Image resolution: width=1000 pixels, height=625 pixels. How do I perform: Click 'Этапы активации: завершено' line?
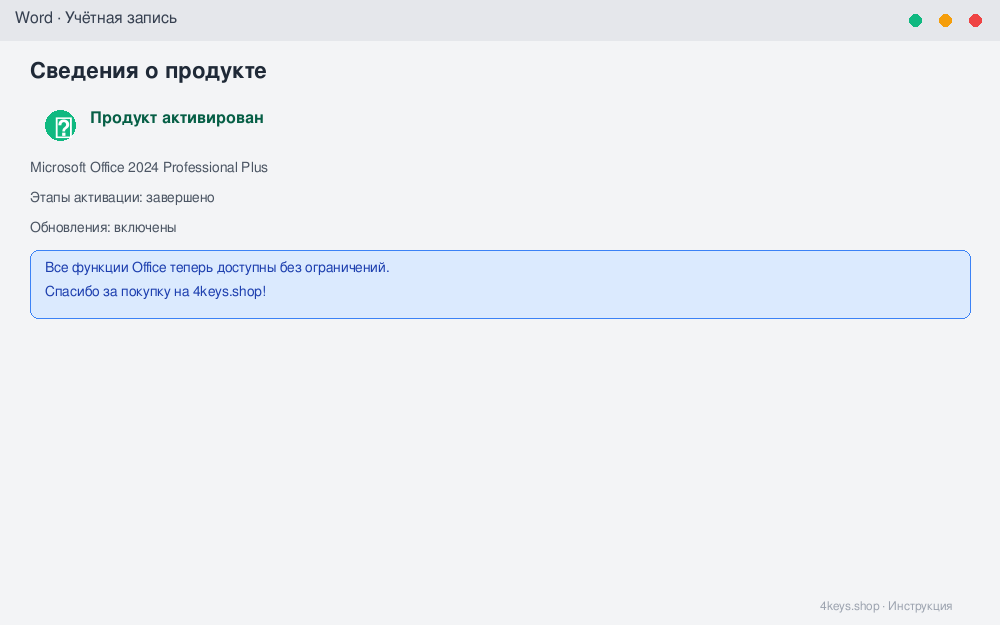point(122,198)
